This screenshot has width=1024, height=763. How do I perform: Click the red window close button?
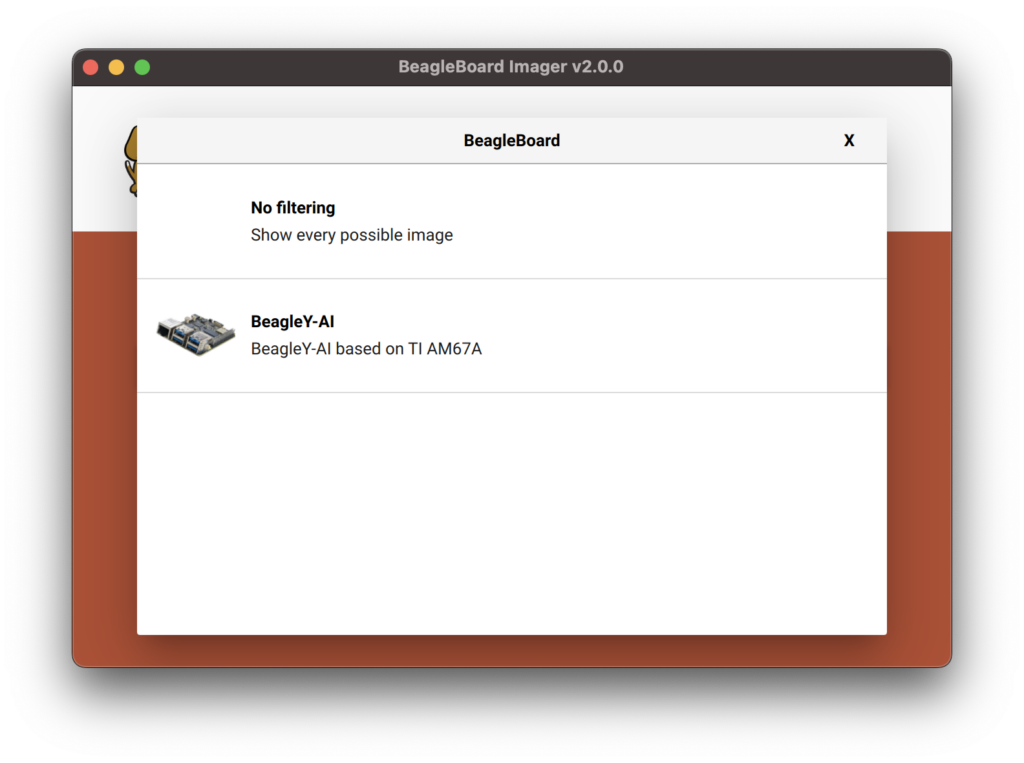click(91, 67)
